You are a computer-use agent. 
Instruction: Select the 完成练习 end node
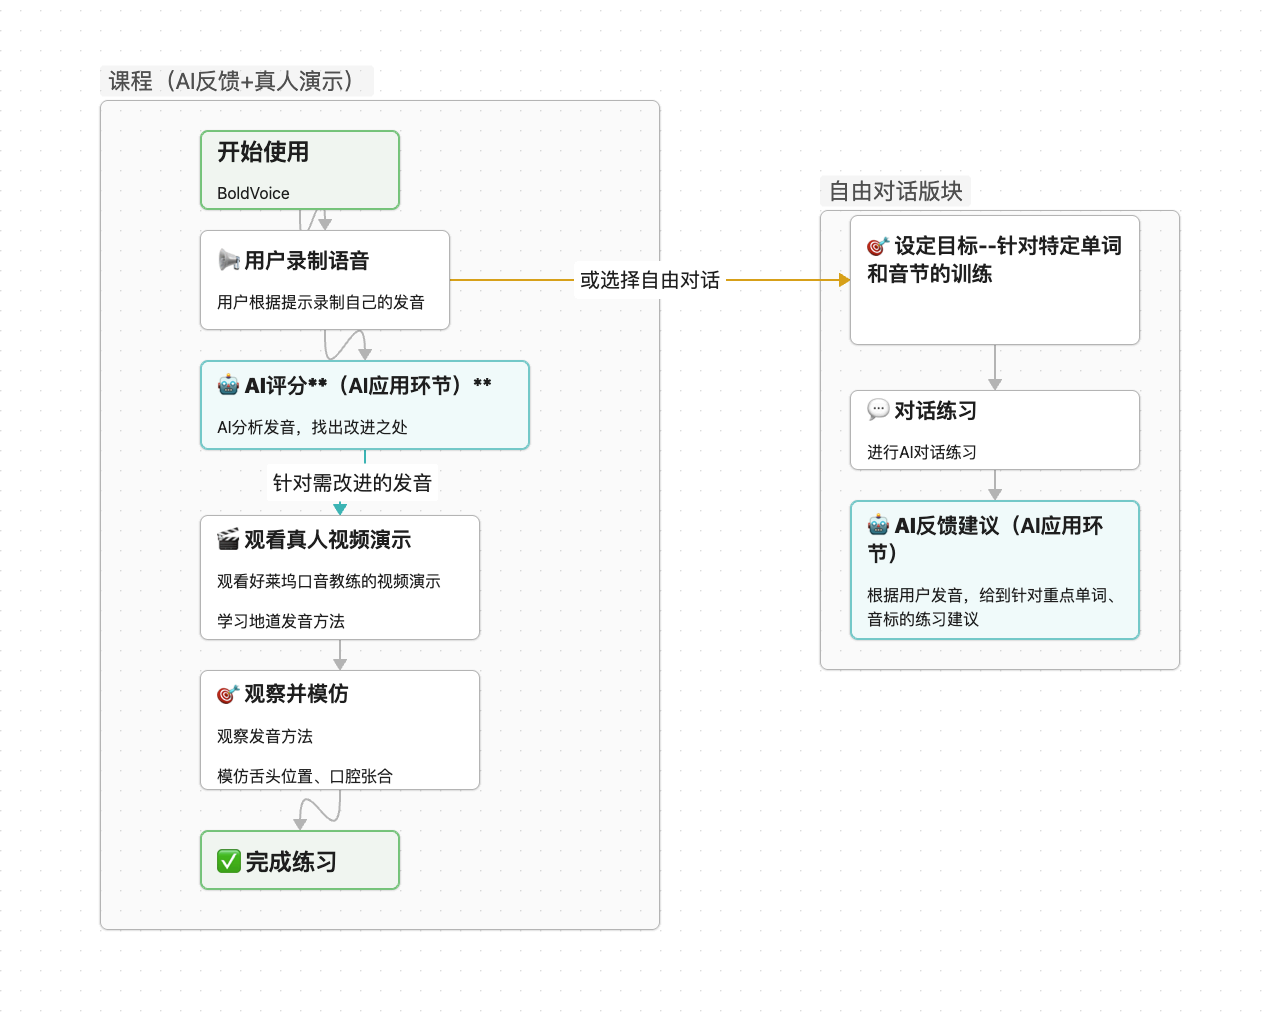coord(299,859)
